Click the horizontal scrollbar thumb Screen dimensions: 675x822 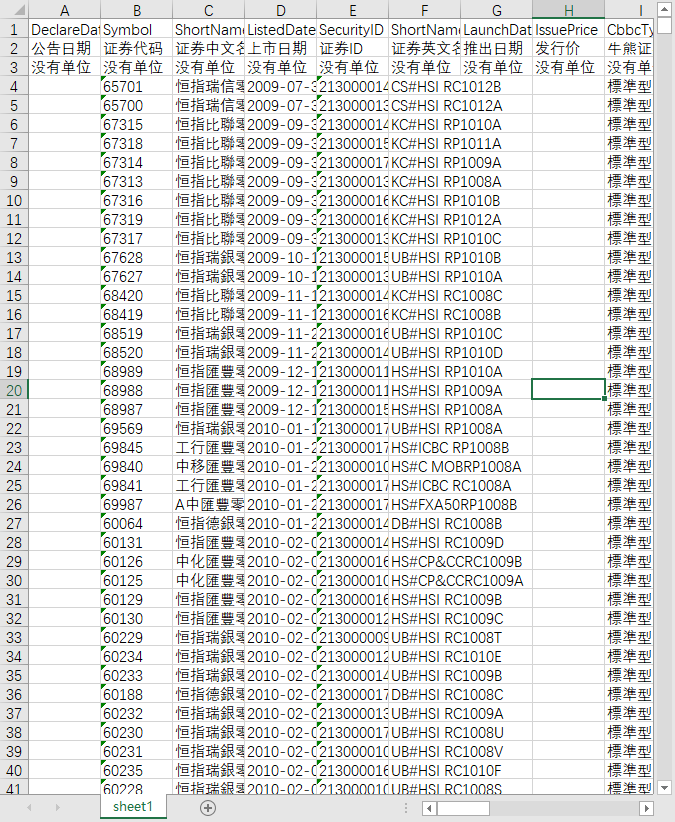[x=463, y=808]
